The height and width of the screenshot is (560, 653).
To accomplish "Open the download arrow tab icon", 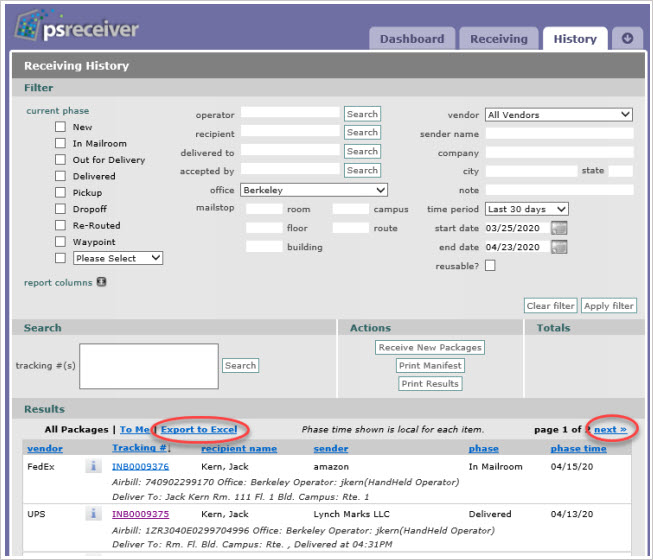I will (627, 38).
